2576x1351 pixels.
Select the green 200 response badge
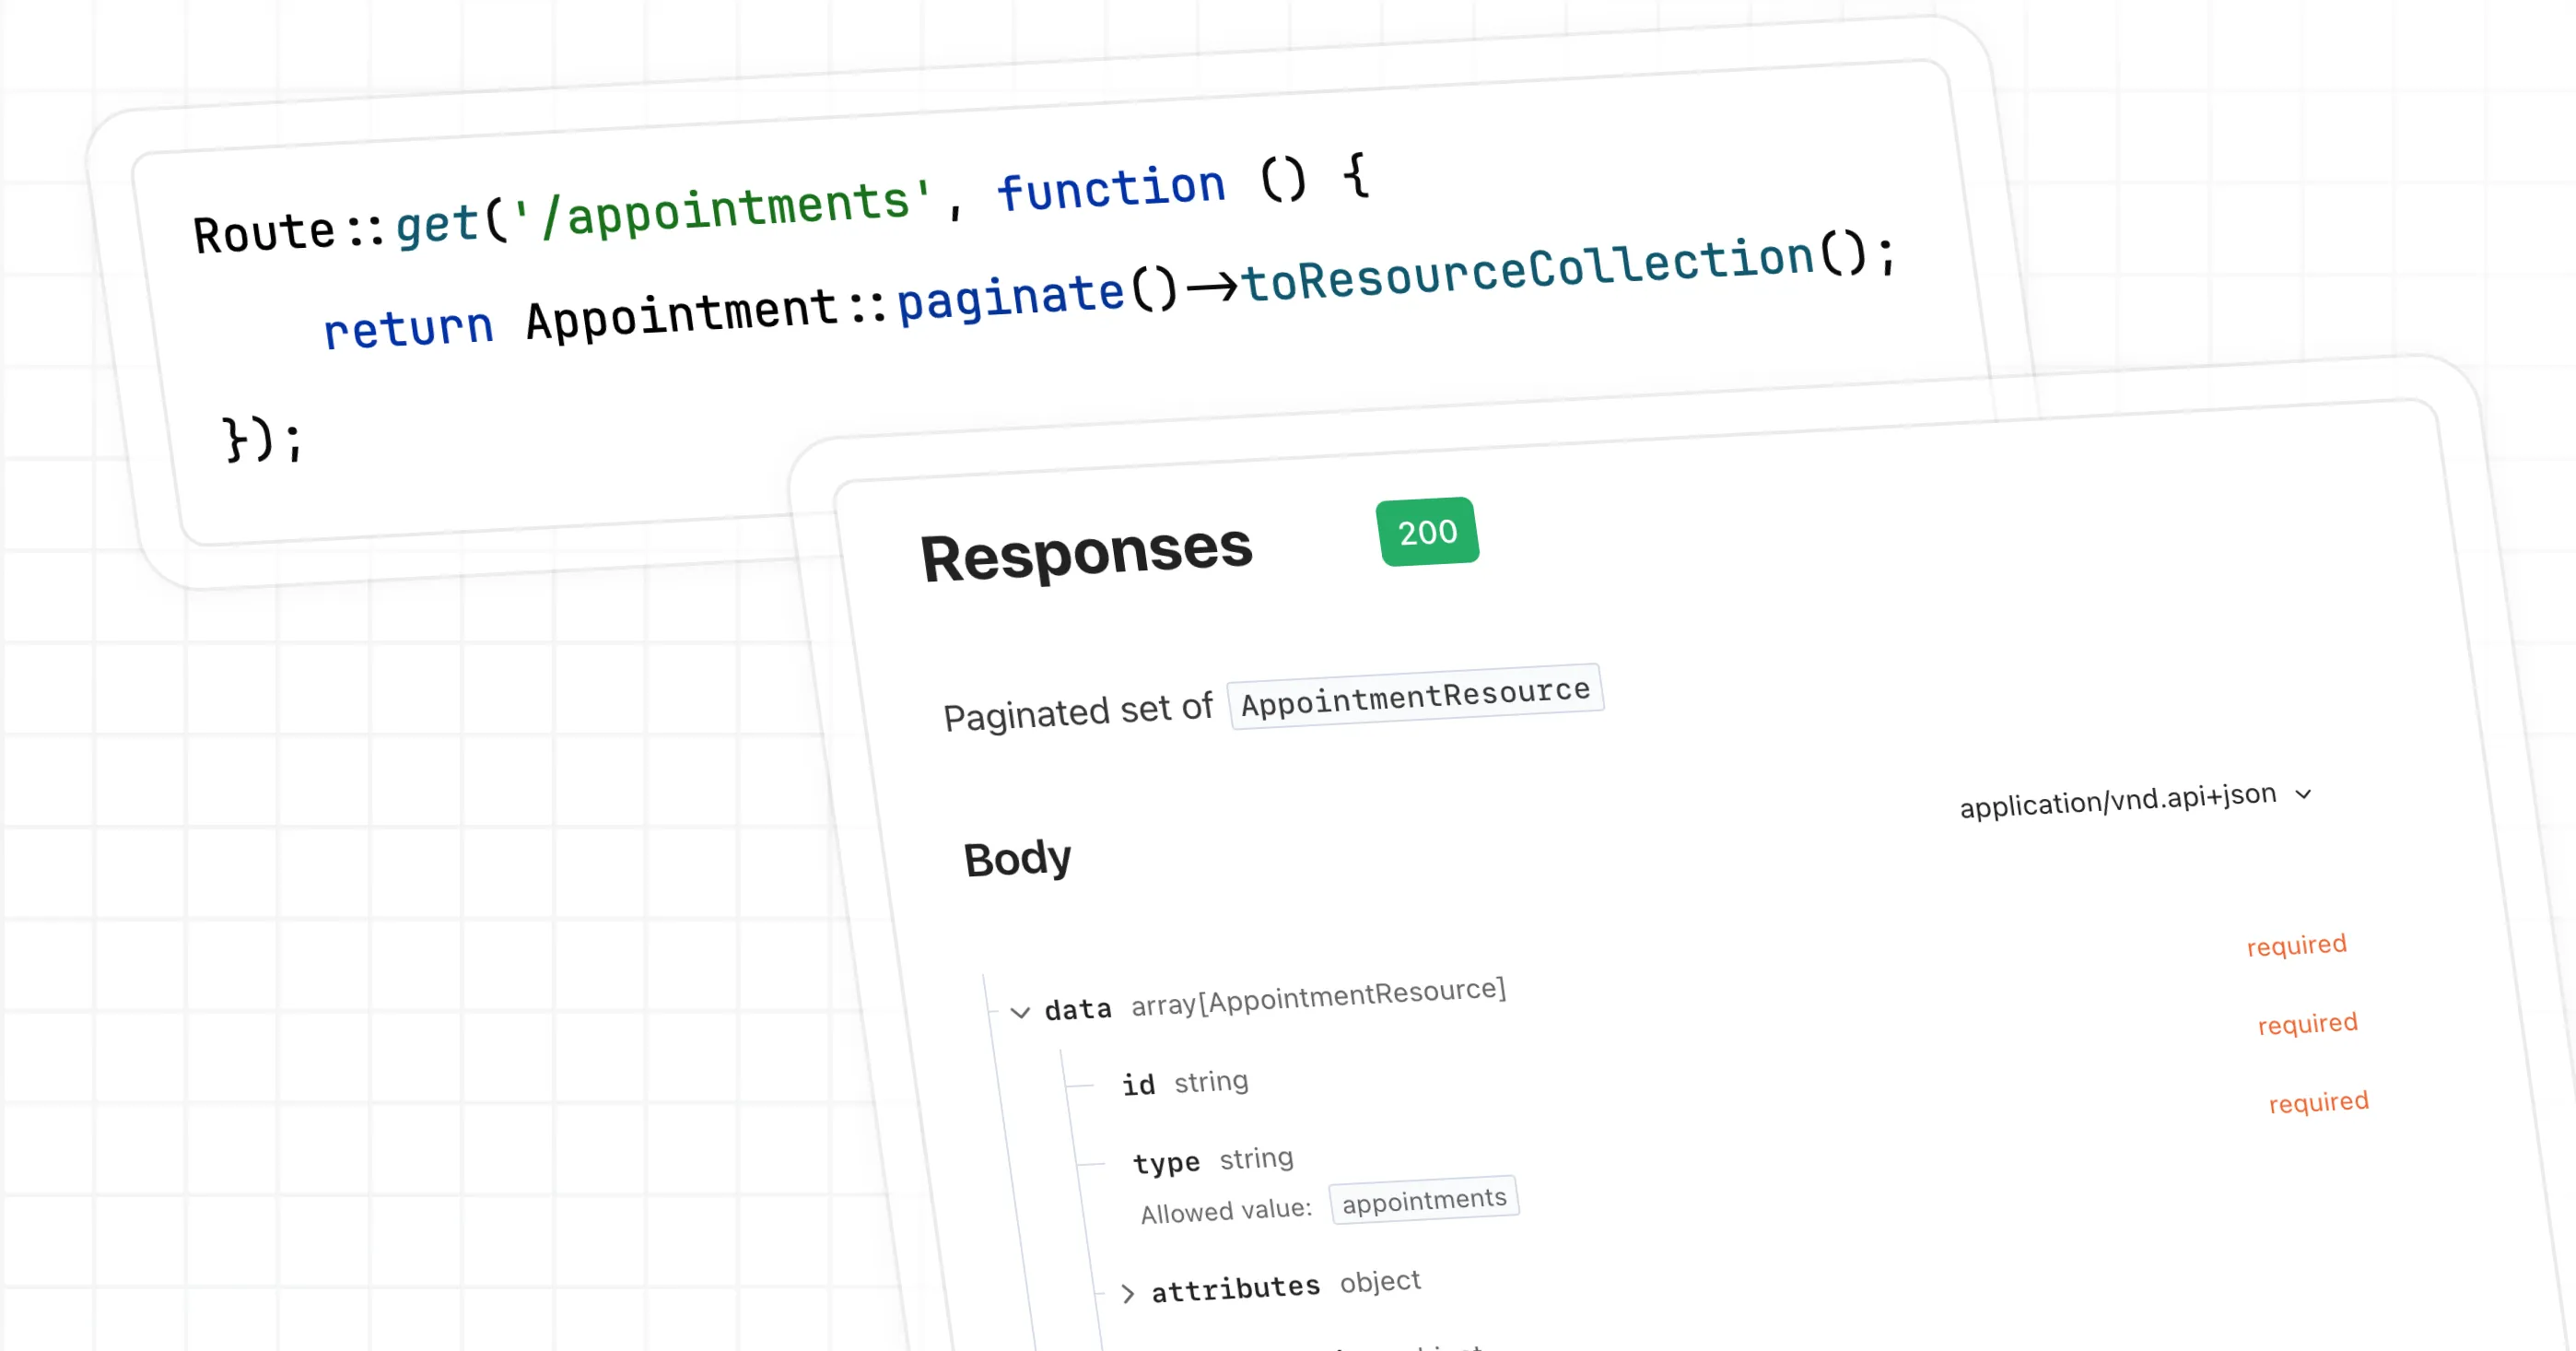click(1427, 532)
